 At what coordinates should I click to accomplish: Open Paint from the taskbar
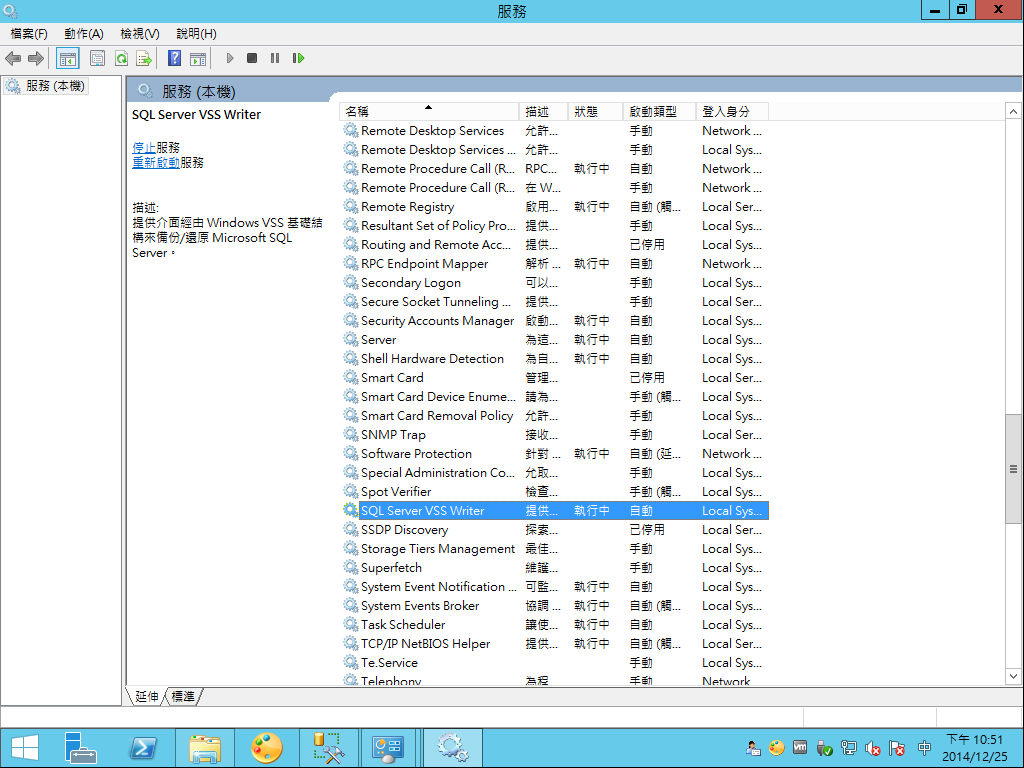point(266,748)
